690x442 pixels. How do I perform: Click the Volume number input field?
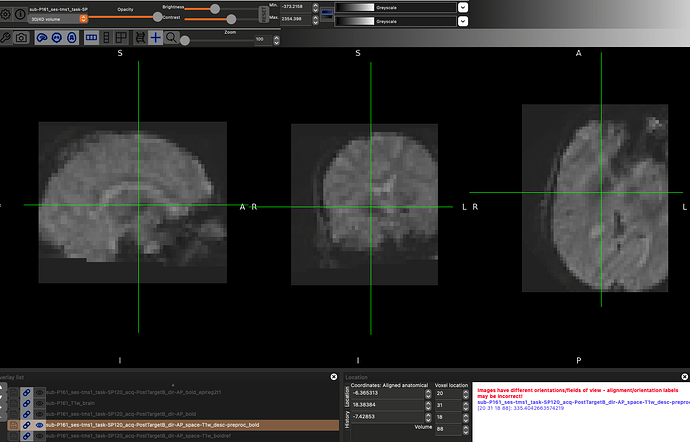[448, 428]
